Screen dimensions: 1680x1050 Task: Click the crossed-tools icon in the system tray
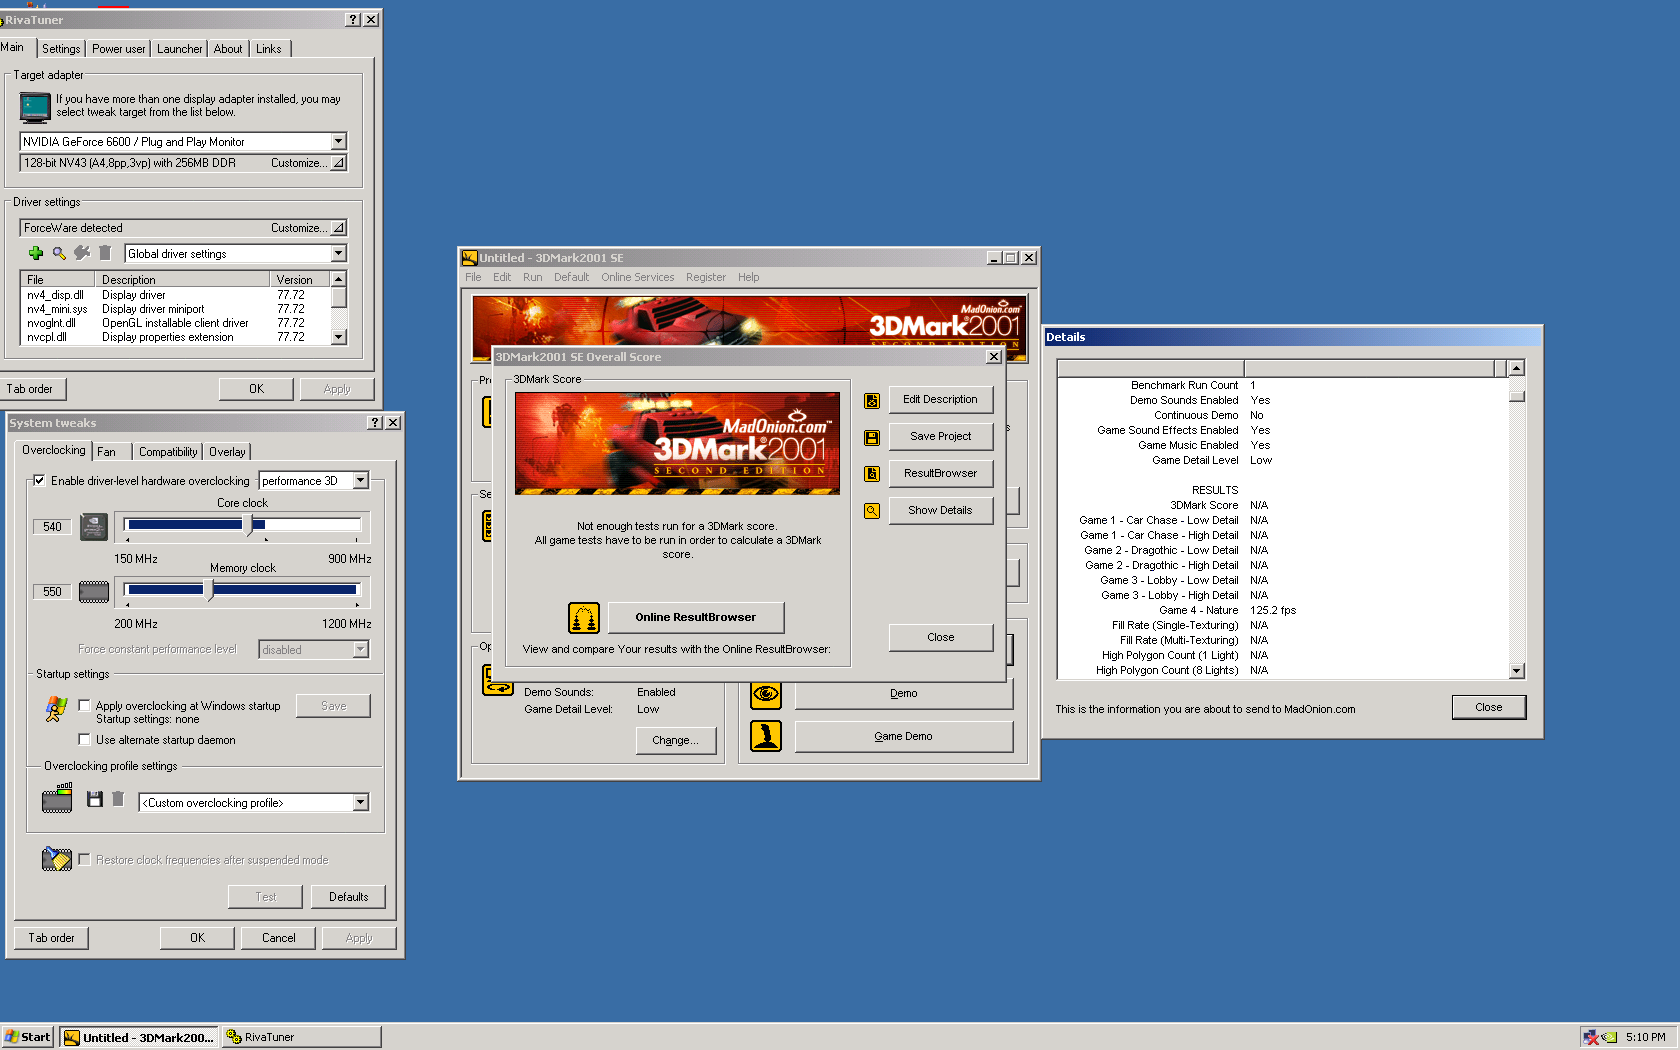(x=1591, y=1037)
